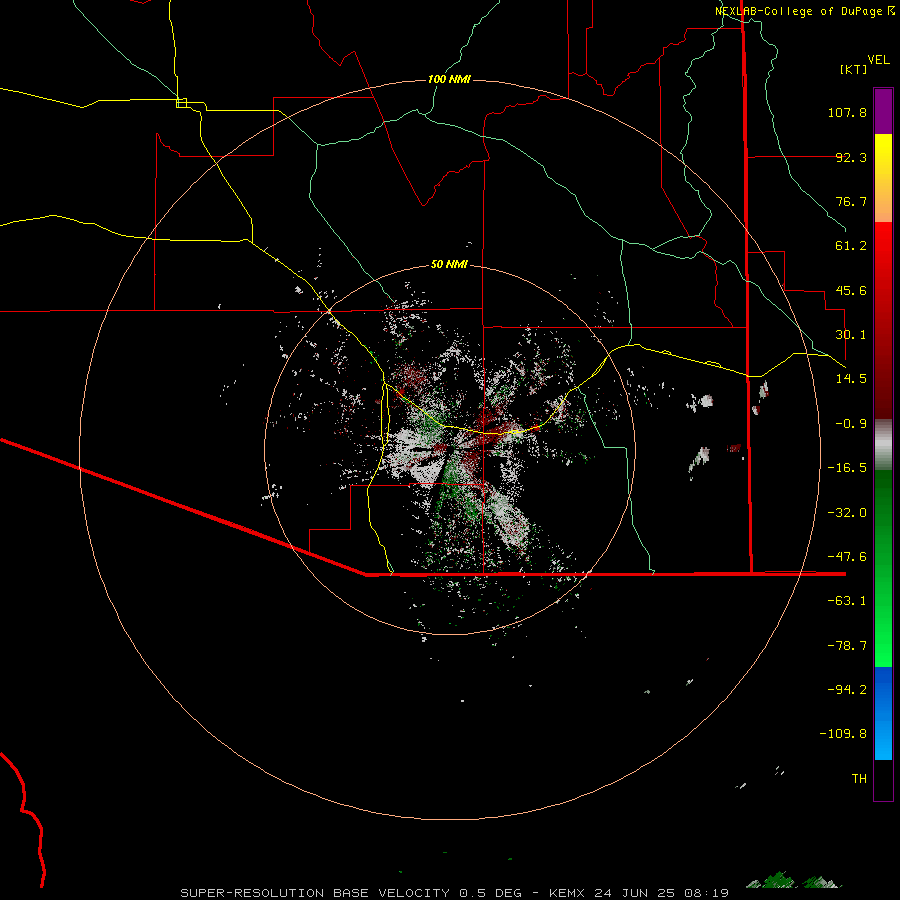
Task: Click the -47.6 velocity scale value
Action: 847,557
